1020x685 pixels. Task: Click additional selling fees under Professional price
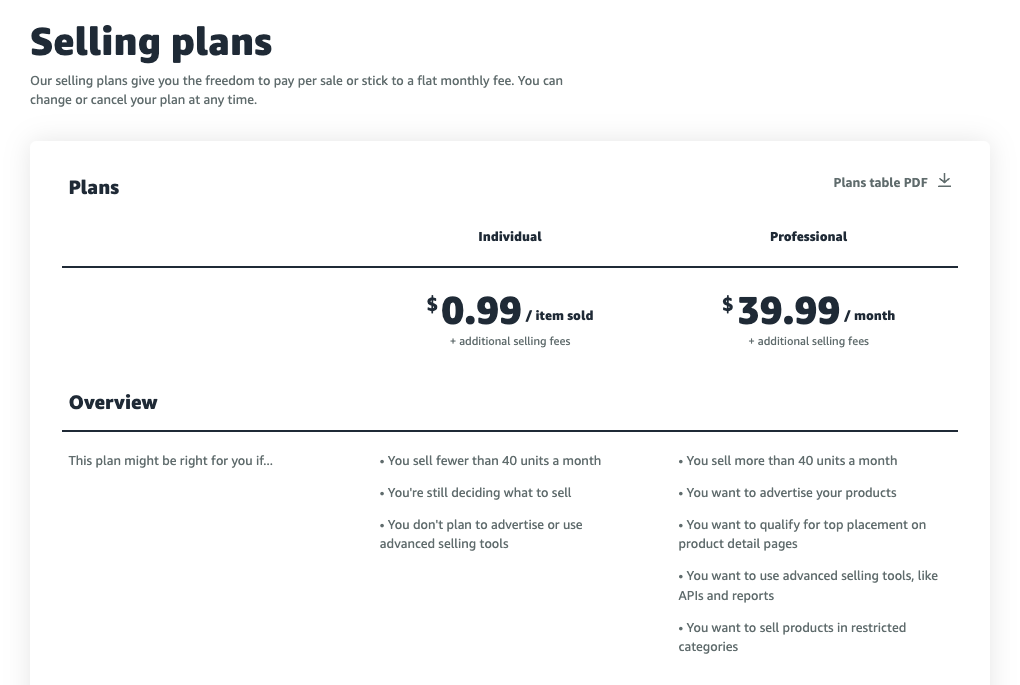pyautogui.click(x=809, y=341)
